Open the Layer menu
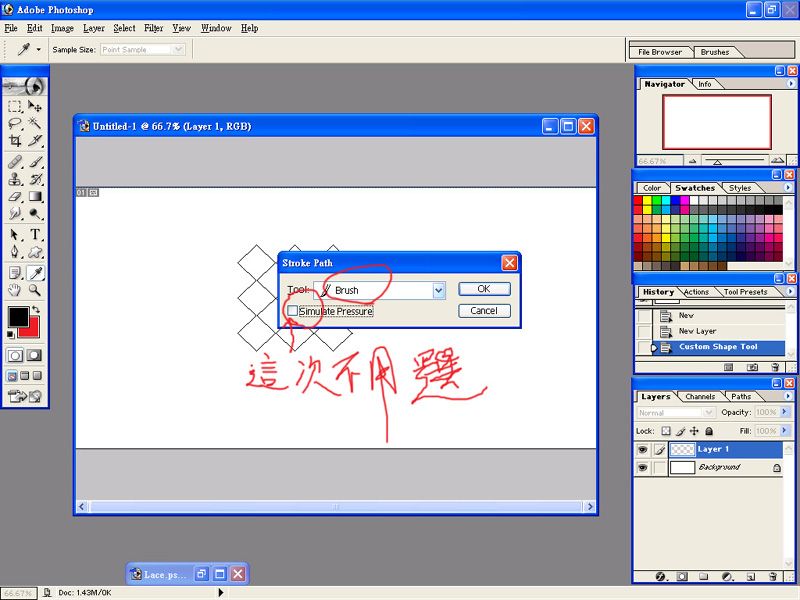This screenshot has height=600, width=800. [x=94, y=28]
